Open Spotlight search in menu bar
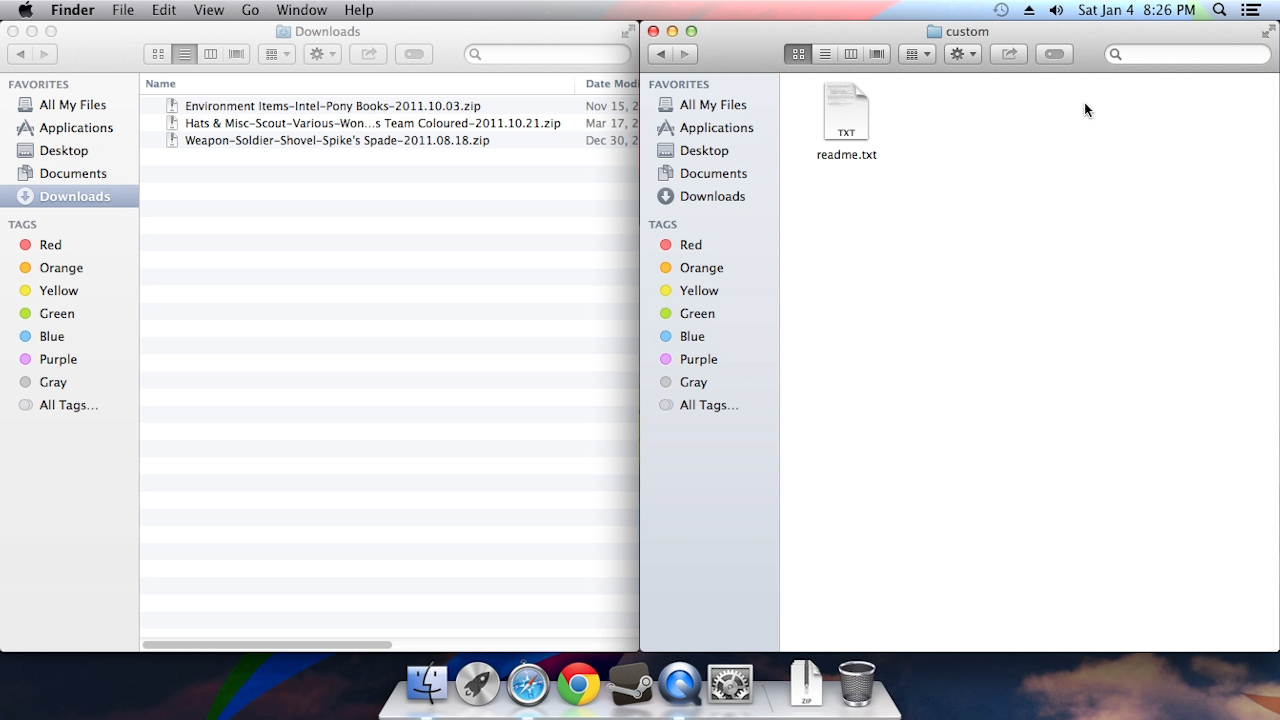Viewport: 1280px width, 720px height. pos(1219,10)
